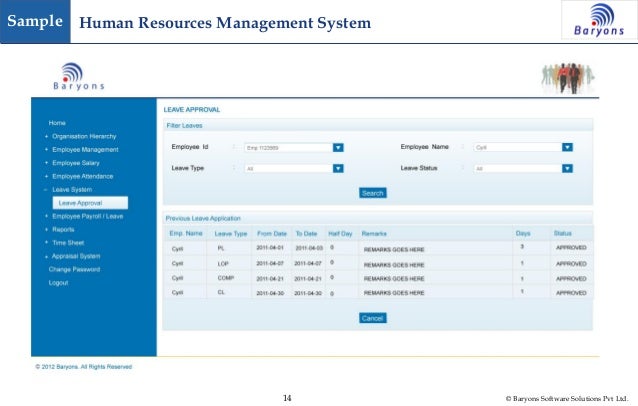This screenshot has width=638, height=406.
Task: Click APPROVED status in CL row
Action: pyautogui.click(x=571, y=292)
